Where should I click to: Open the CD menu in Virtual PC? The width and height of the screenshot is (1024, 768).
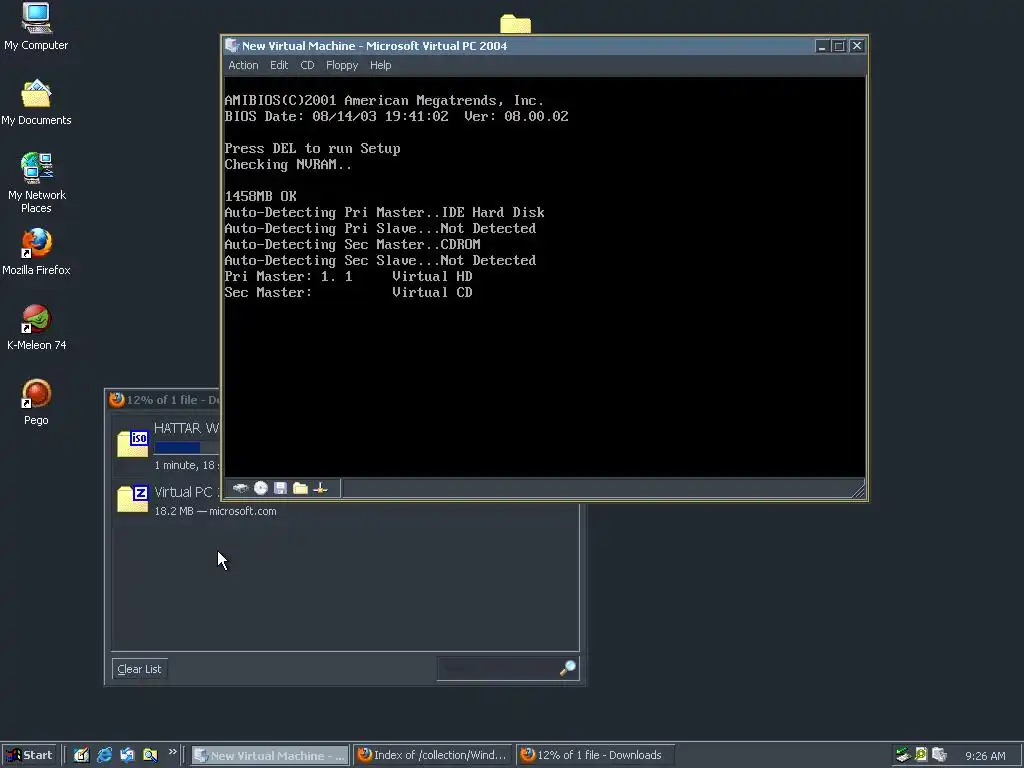(307, 65)
